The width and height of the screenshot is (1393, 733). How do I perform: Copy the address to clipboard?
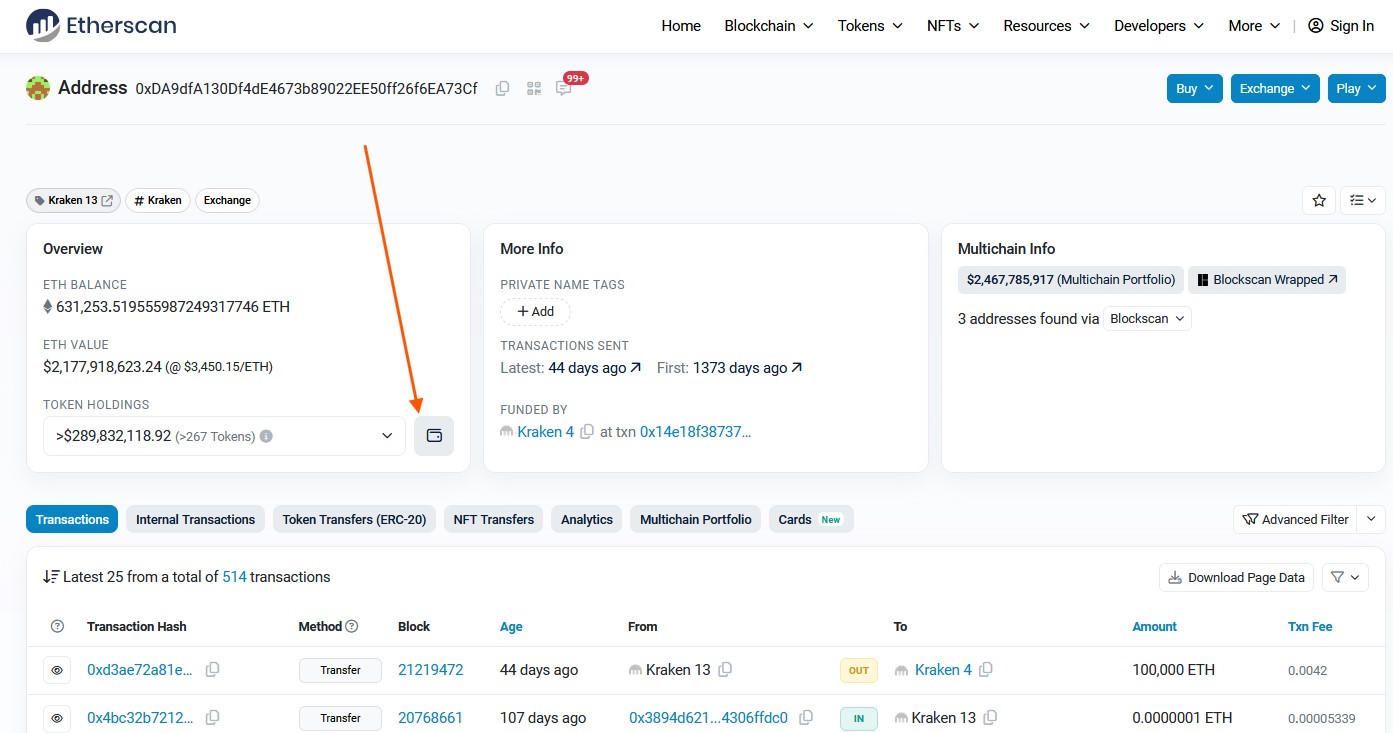(x=502, y=88)
